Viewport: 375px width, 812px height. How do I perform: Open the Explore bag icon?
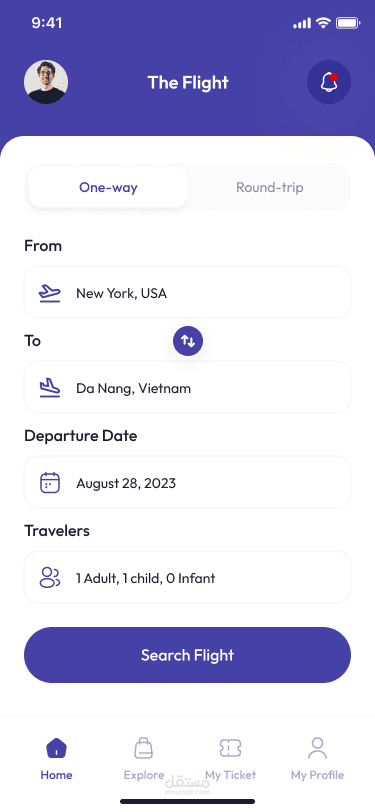pos(143,748)
